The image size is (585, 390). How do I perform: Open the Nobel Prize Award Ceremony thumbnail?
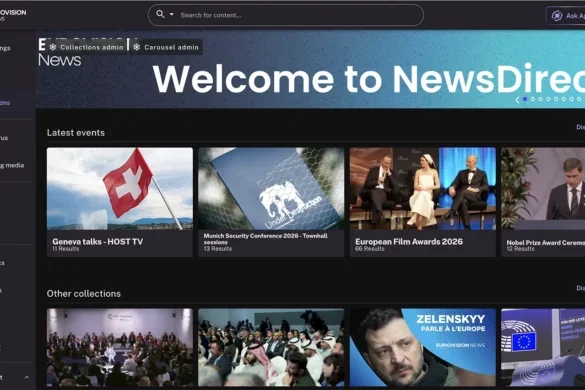pos(543,188)
